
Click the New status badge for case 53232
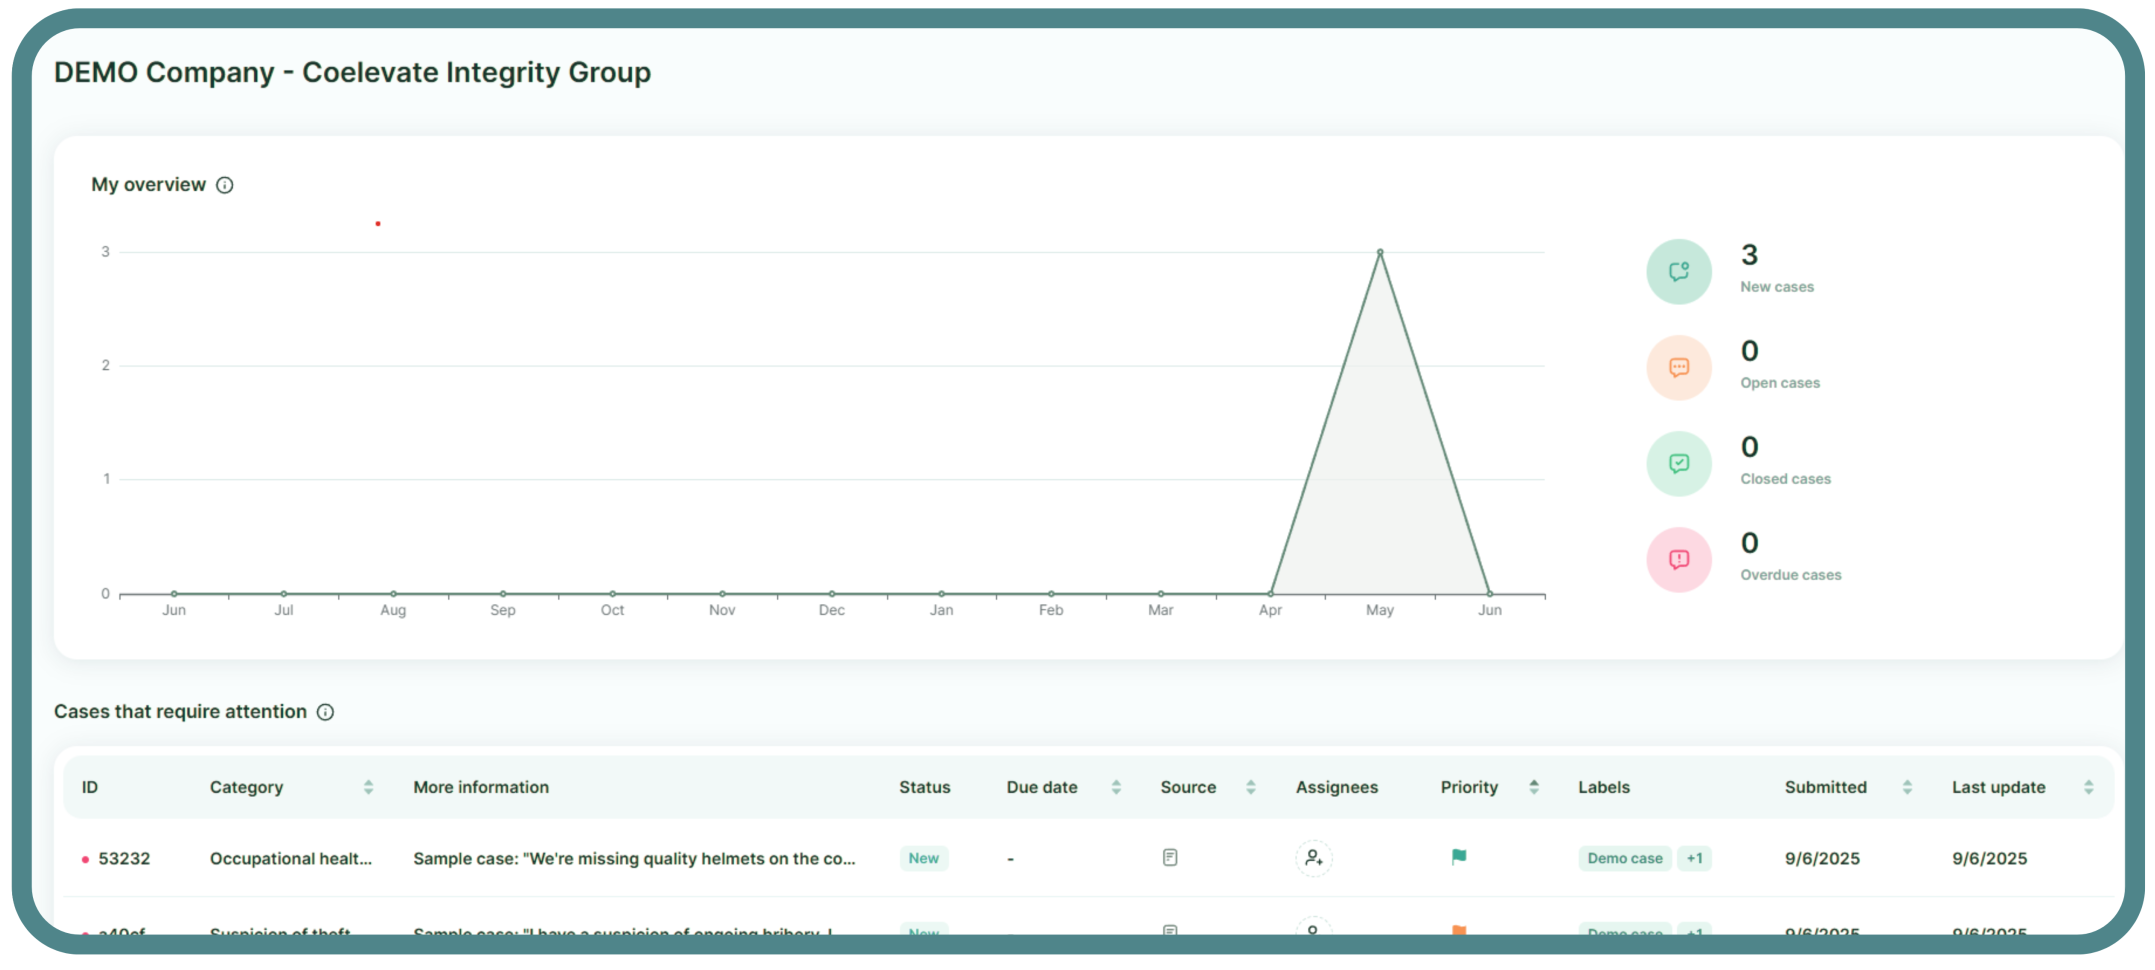[923, 859]
